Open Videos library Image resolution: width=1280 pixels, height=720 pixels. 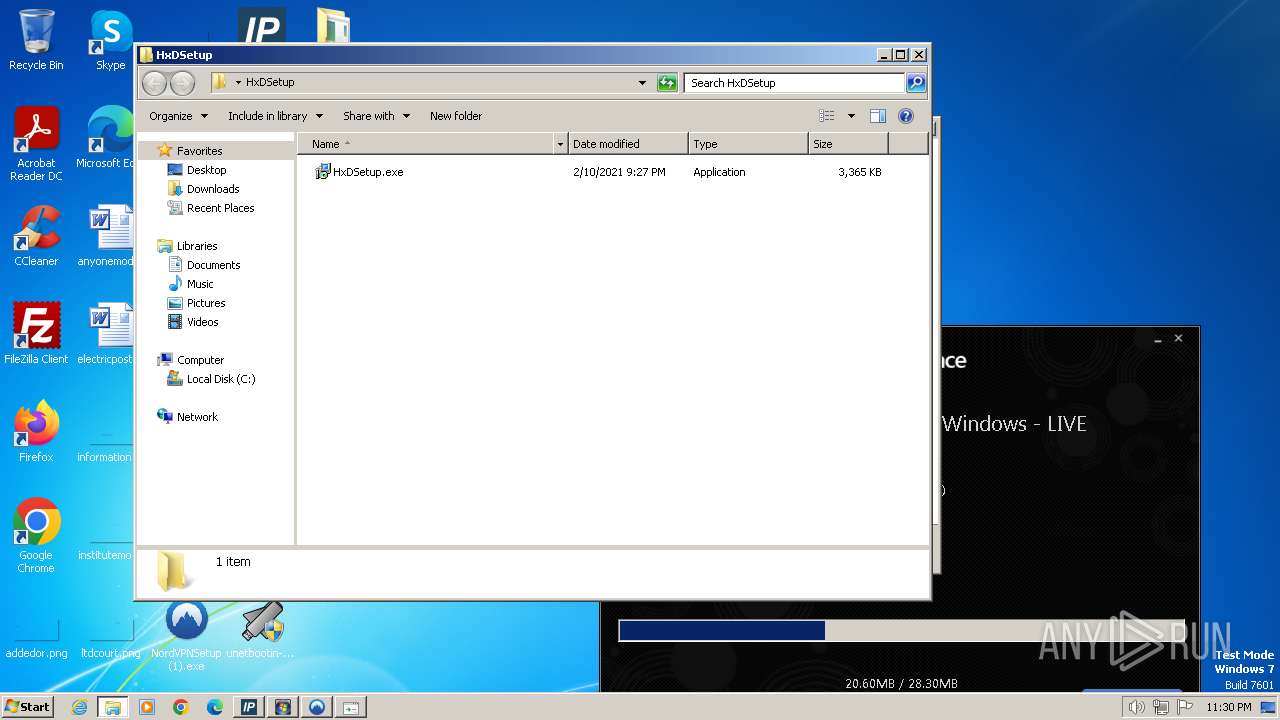pos(202,322)
